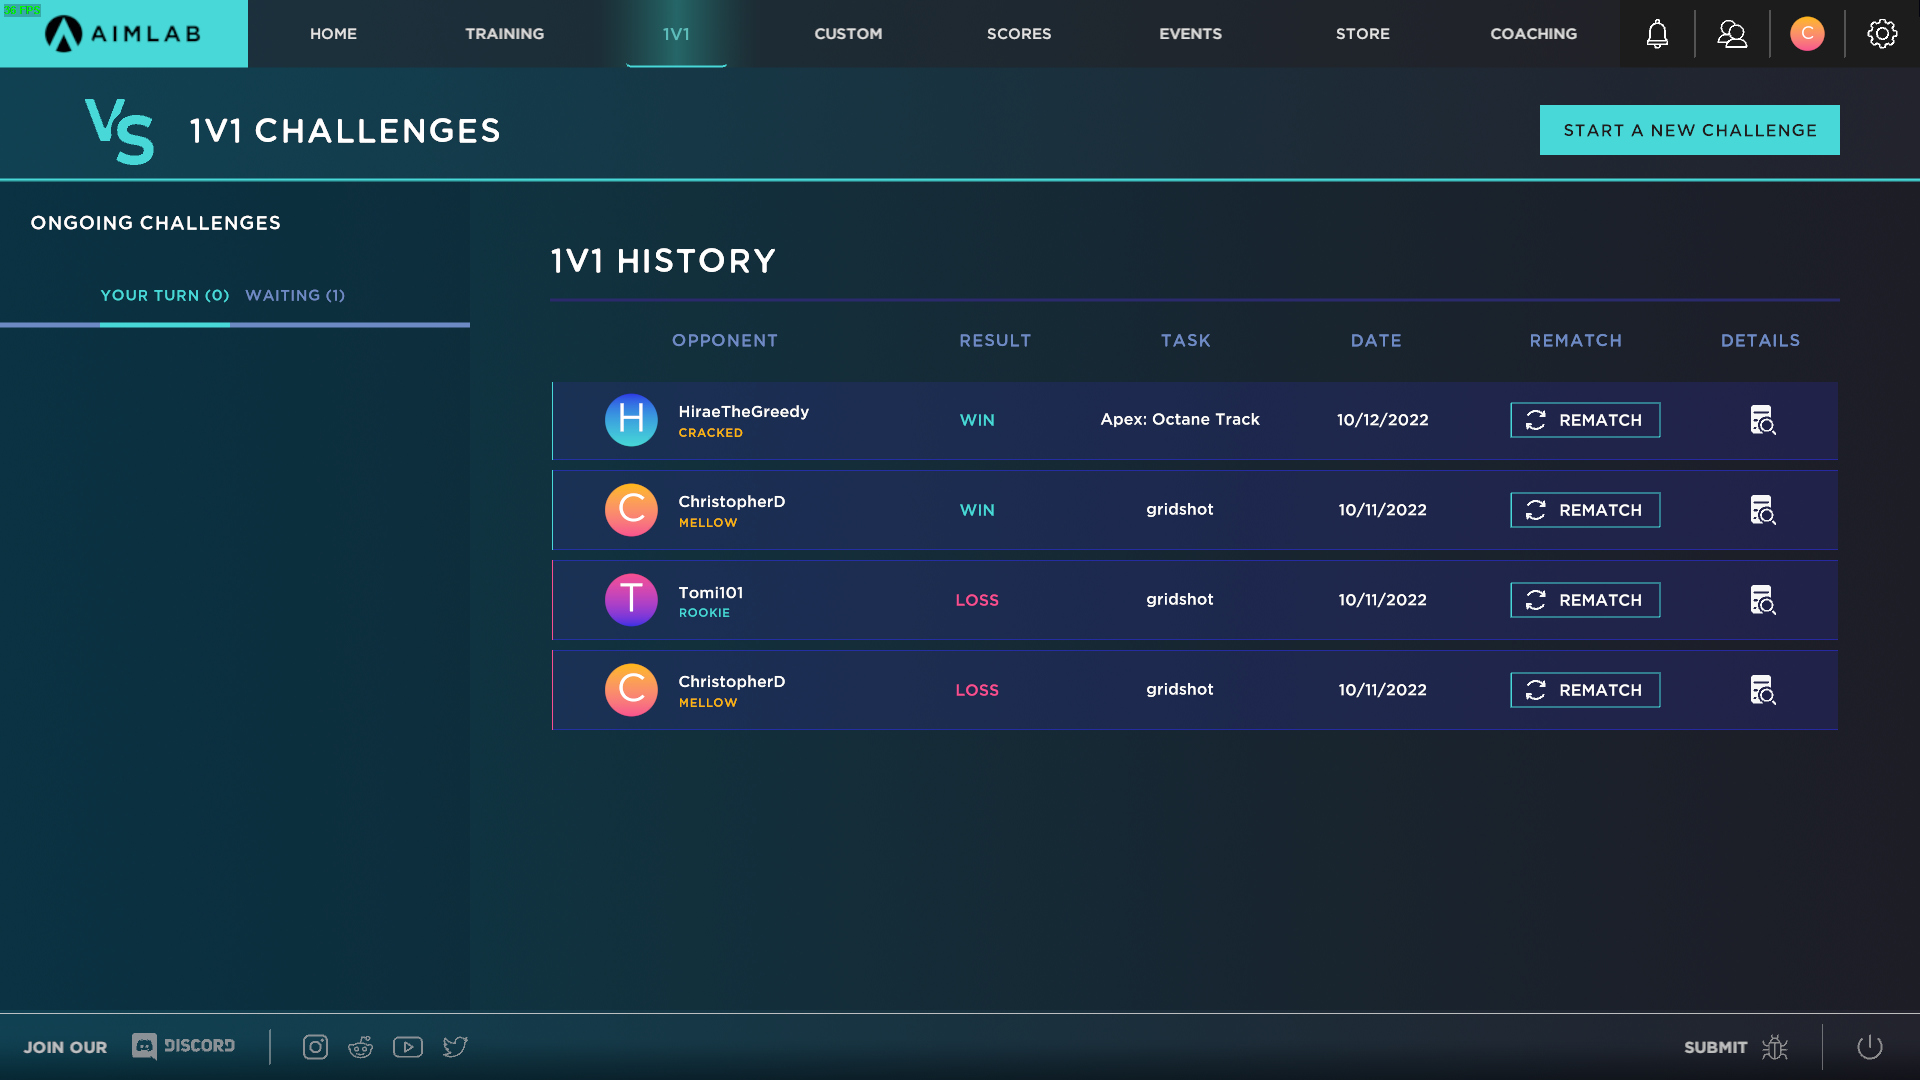
Task: Toggle the YOUR TURN challenges view
Action: pyautogui.click(x=164, y=295)
